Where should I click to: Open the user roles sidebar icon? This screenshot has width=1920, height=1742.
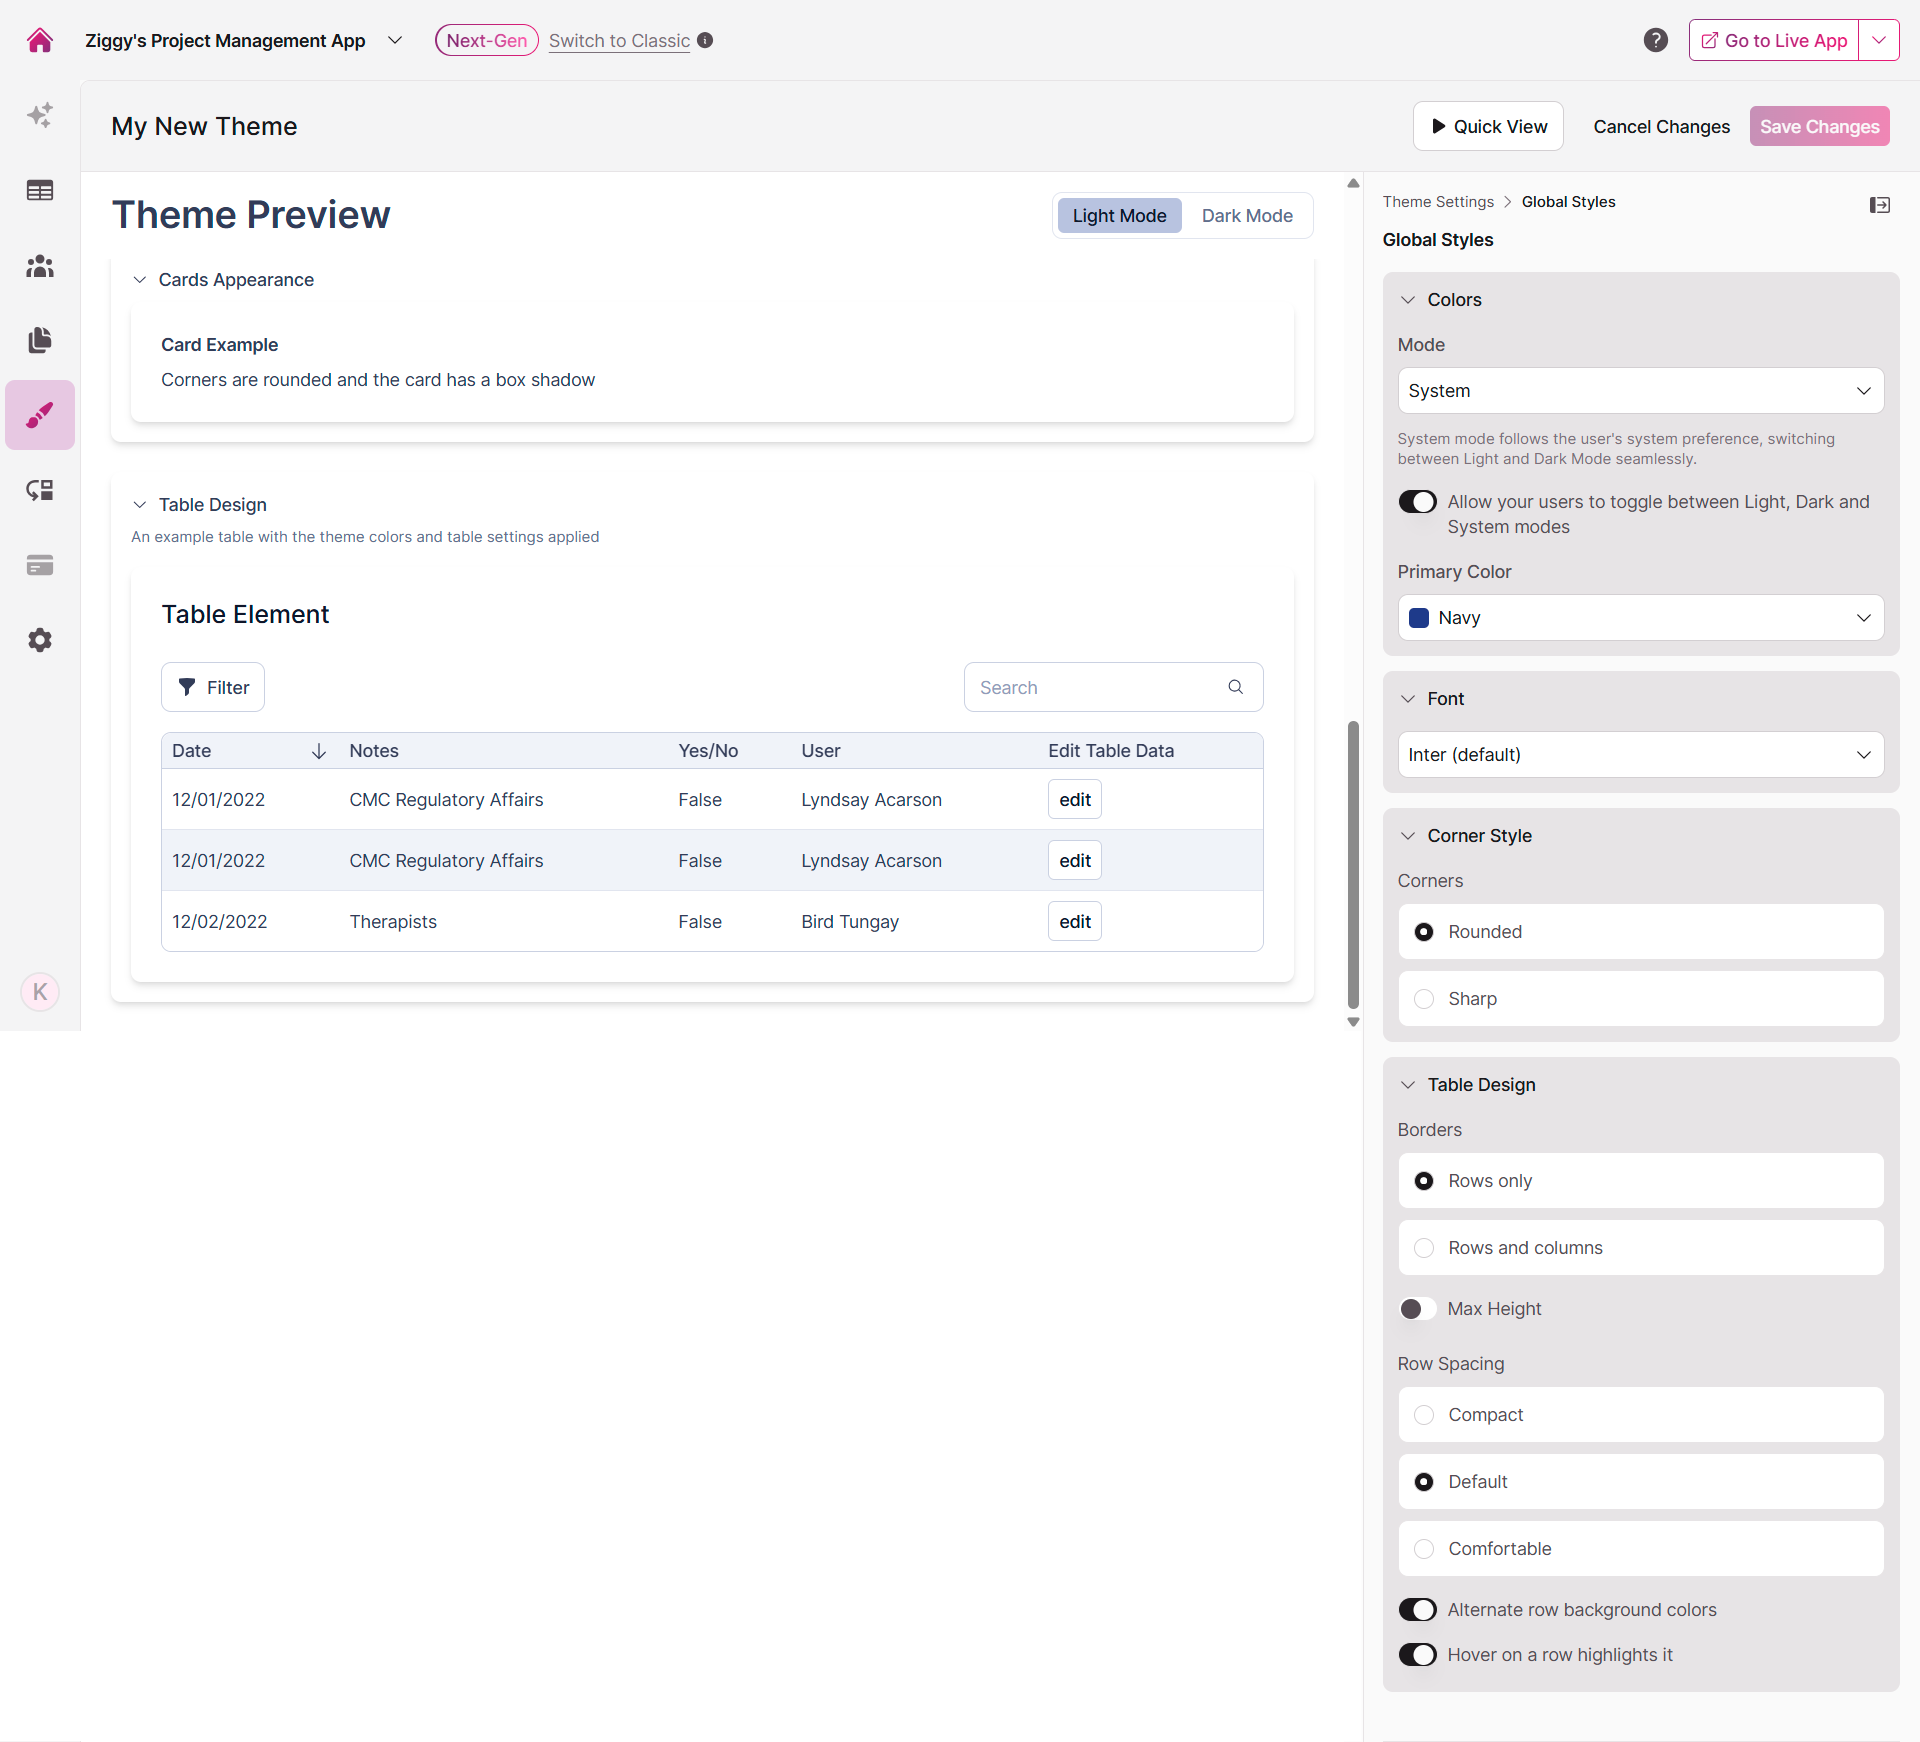(40, 265)
